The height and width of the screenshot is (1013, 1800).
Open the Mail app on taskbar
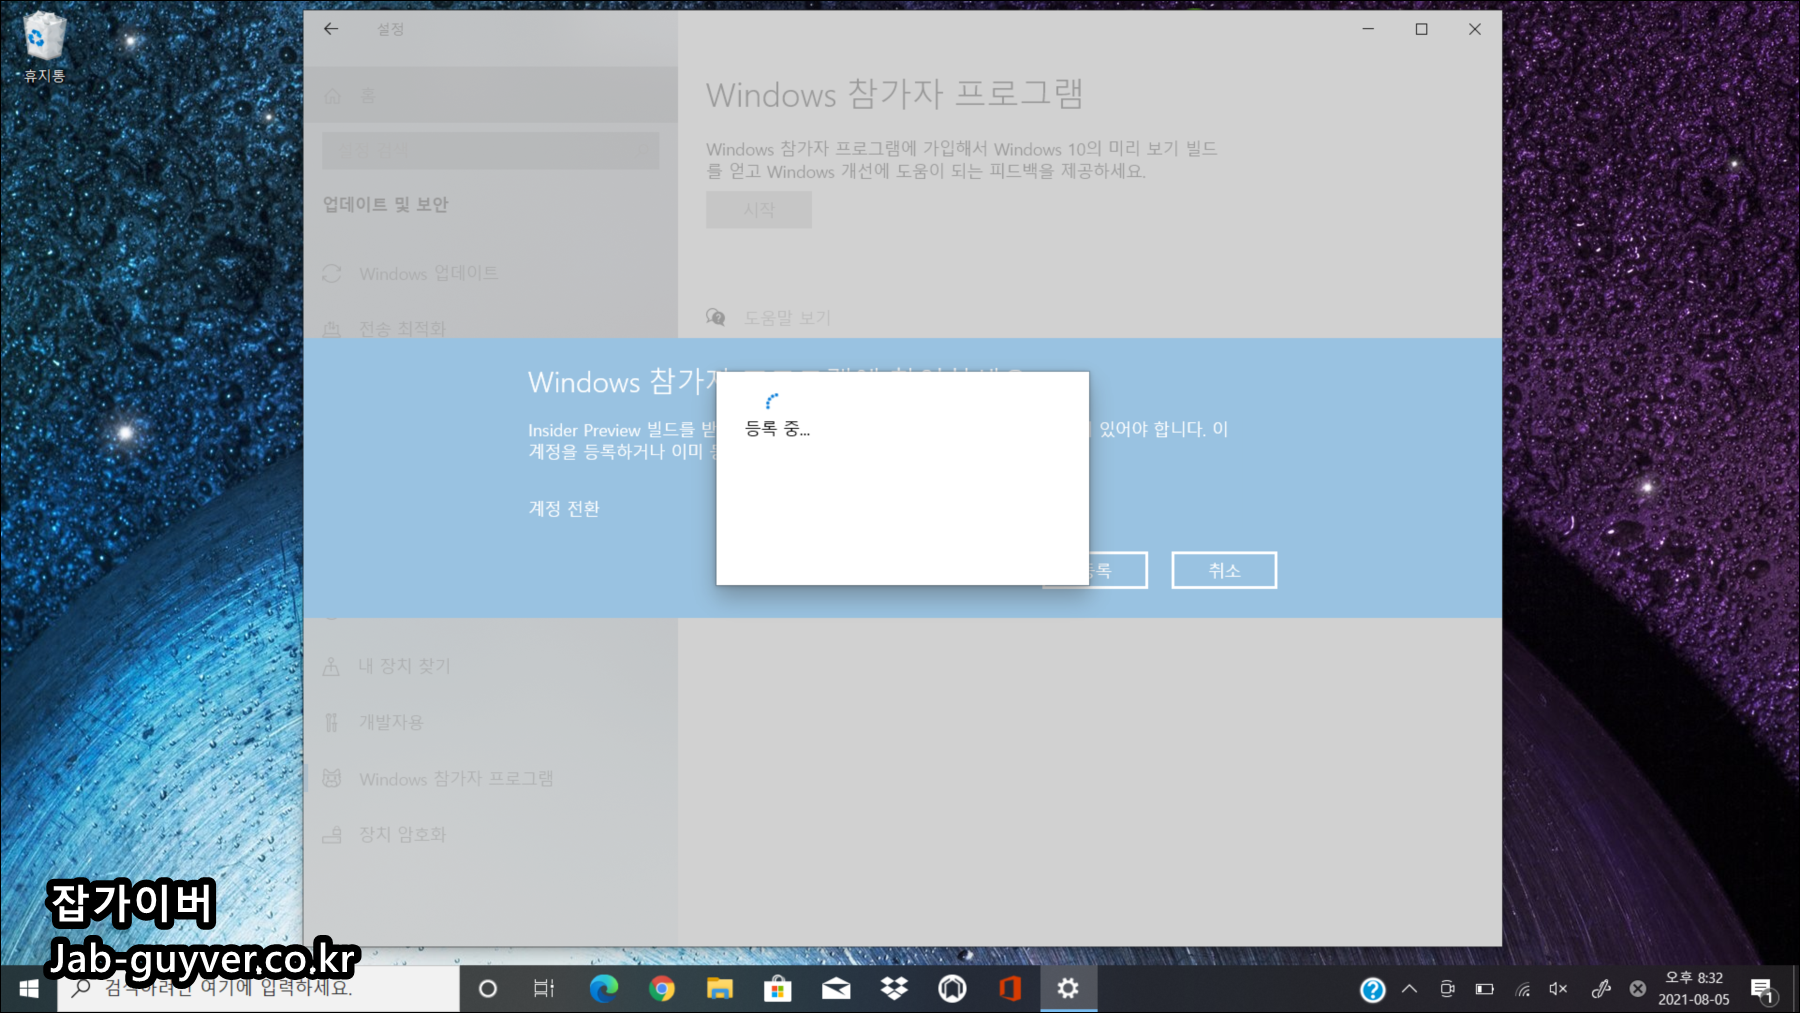tap(836, 989)
